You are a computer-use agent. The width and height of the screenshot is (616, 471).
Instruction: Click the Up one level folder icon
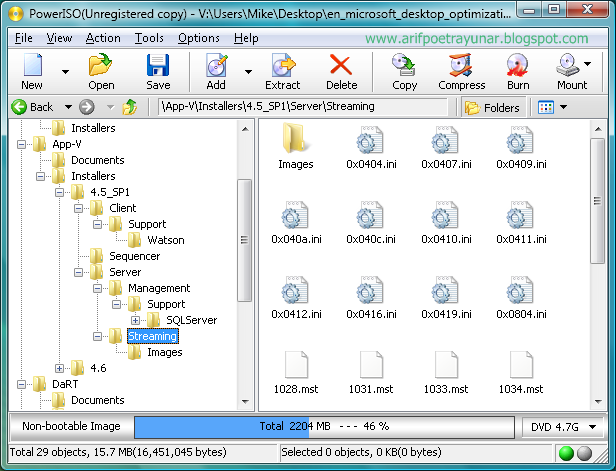click(x=130, y=107)
